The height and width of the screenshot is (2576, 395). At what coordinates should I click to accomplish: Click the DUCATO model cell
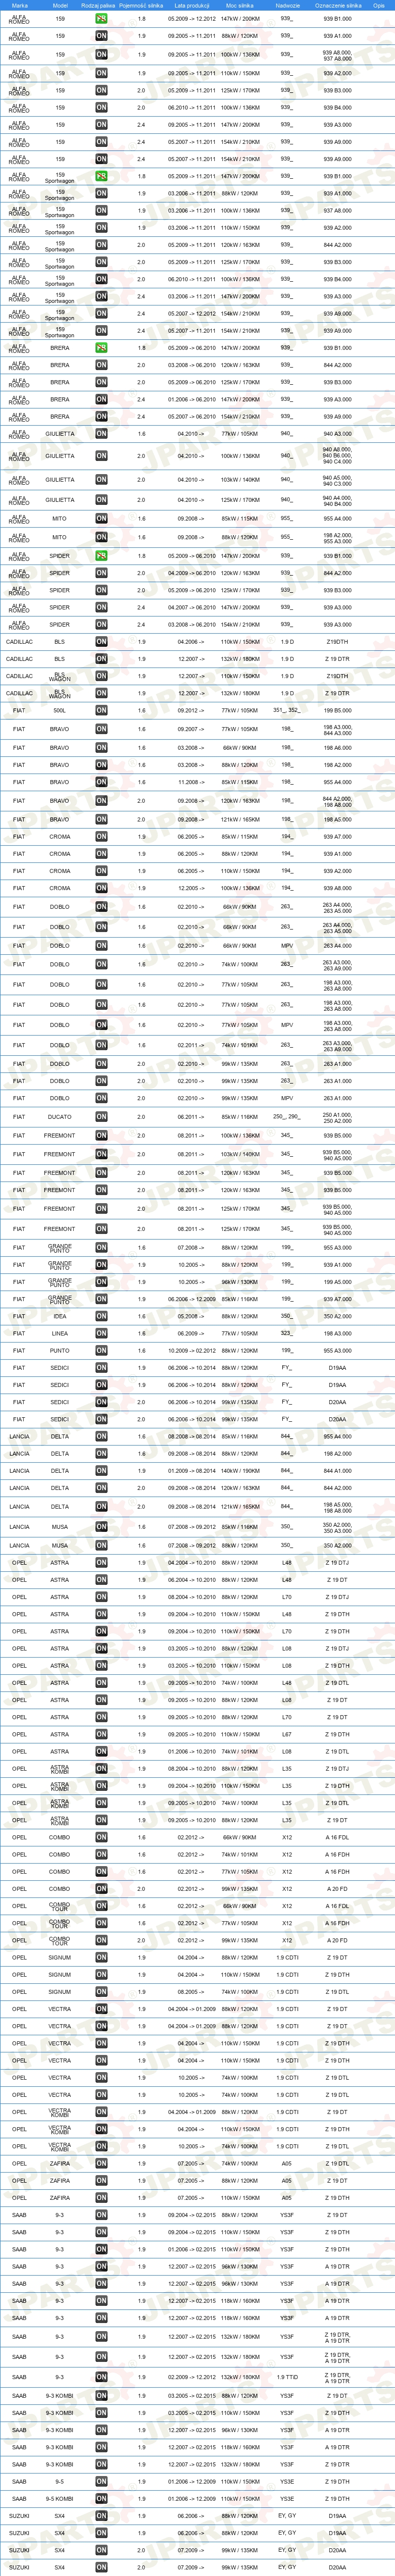point(60,1117)
